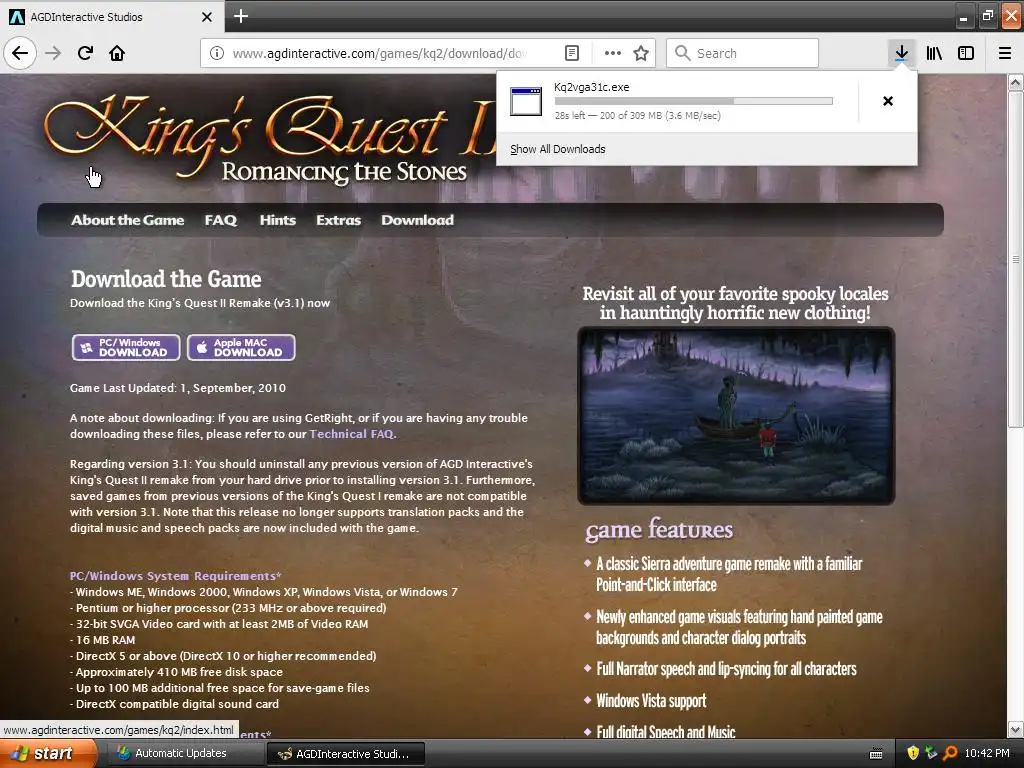Viewport: 1024px width, 768px height.
Task: Open page actions three-dot menu
Action: pyautogui.click(x=613, y=53)
